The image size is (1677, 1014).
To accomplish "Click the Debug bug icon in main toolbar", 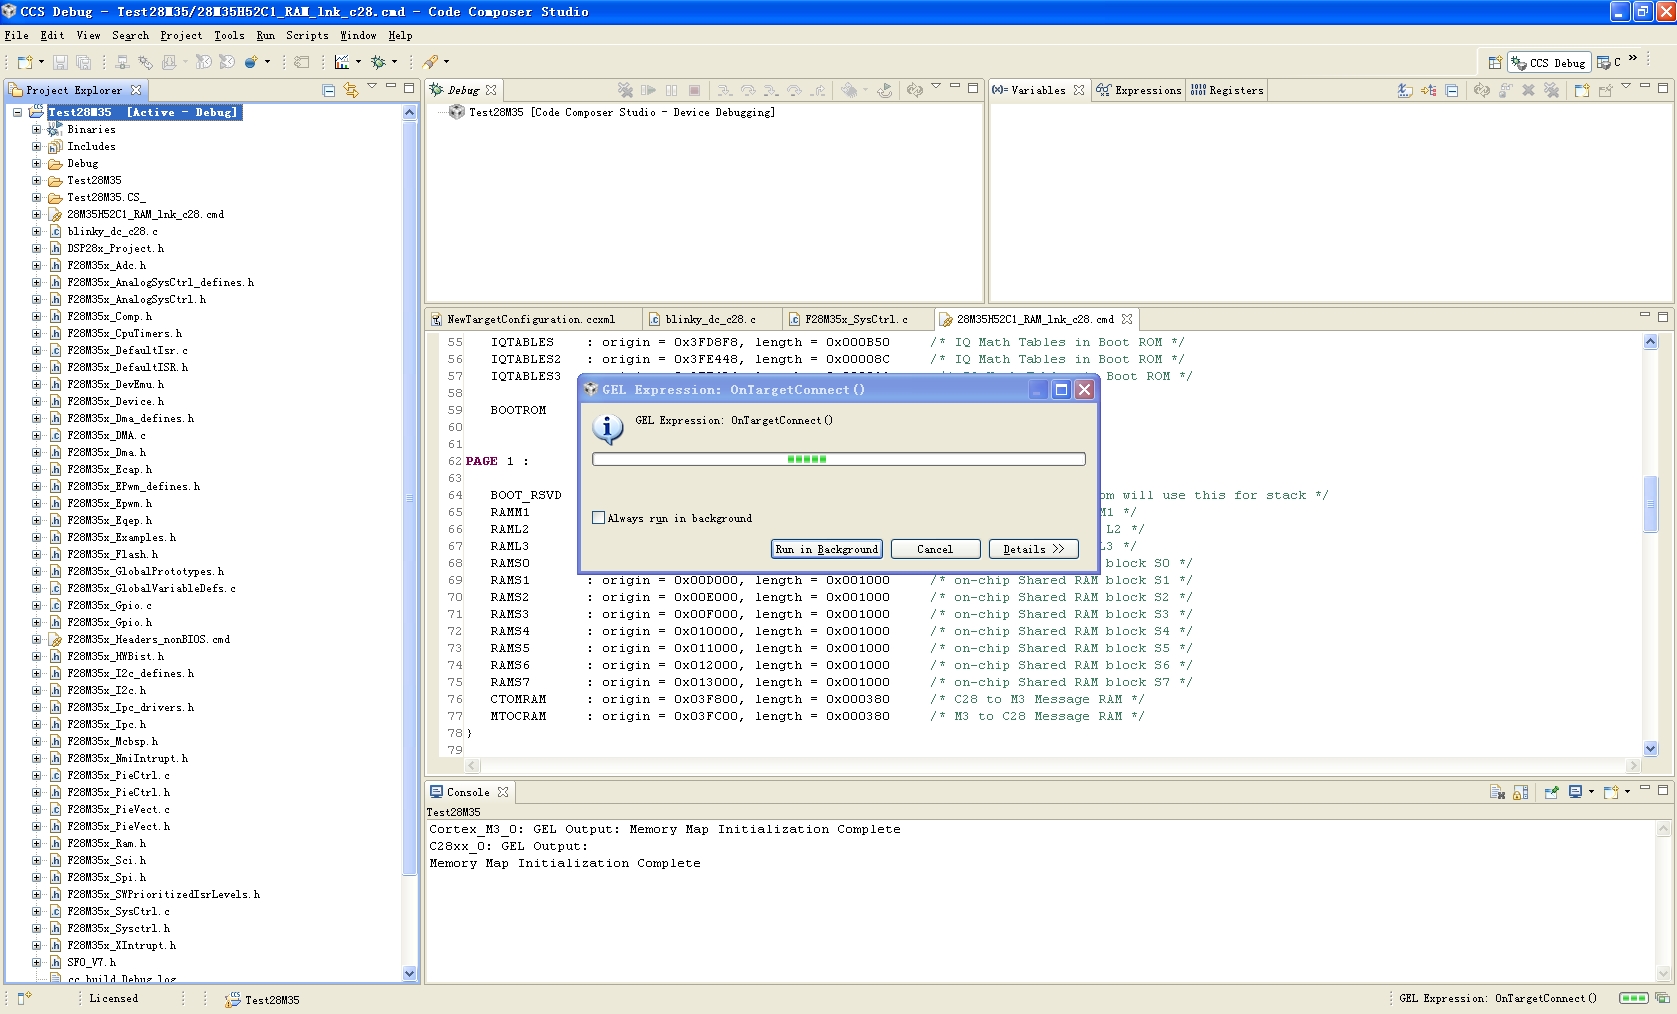I will [x=378, y=62].
